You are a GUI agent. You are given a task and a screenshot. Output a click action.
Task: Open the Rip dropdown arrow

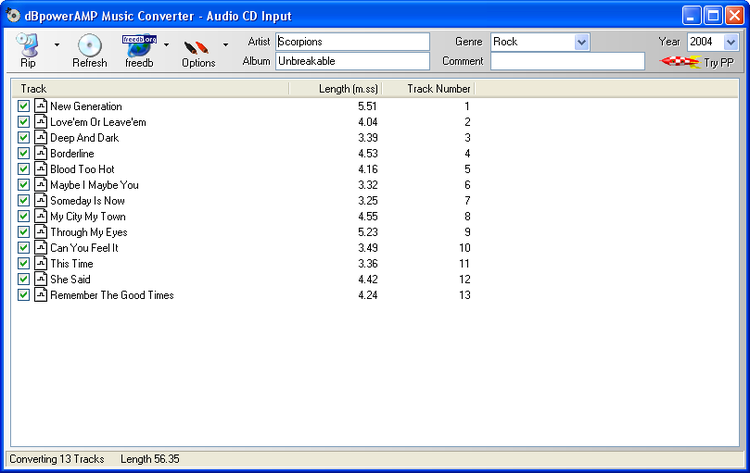[x=57, y=45]
